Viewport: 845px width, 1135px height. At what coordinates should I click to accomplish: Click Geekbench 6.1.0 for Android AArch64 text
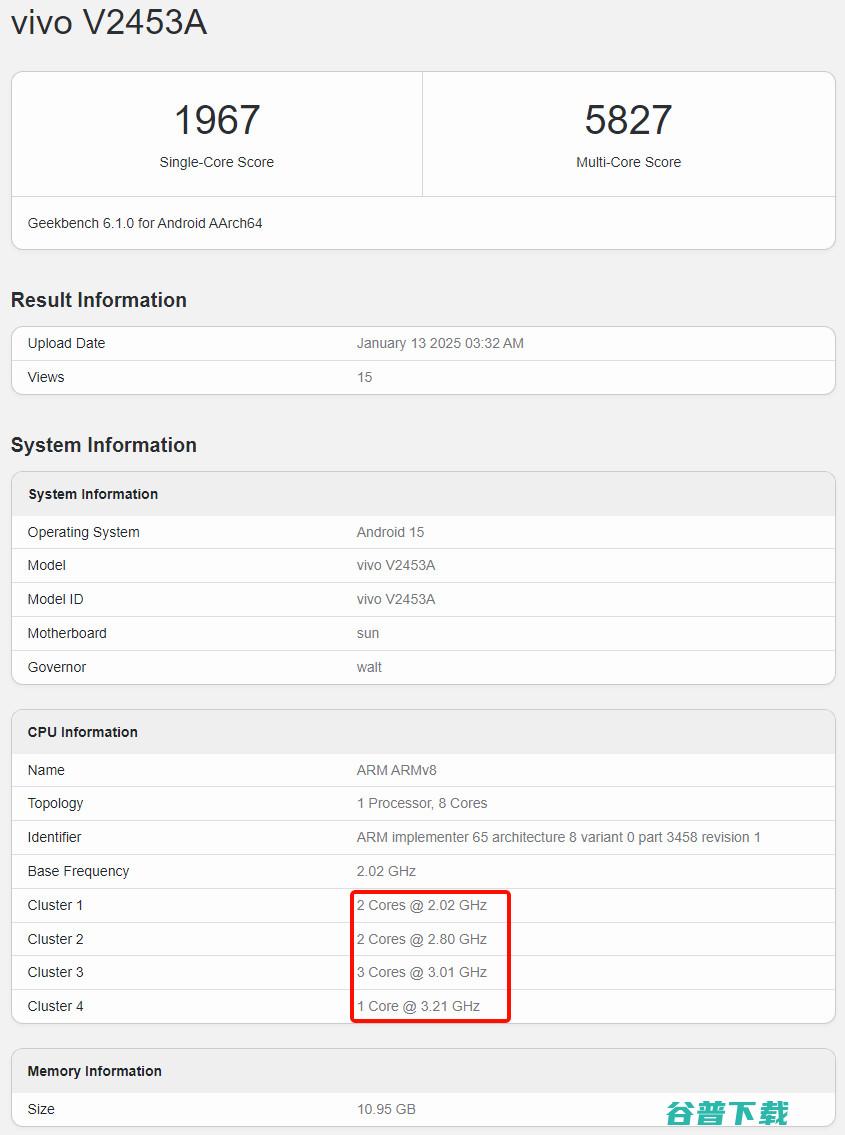click(x=145, y=223)
